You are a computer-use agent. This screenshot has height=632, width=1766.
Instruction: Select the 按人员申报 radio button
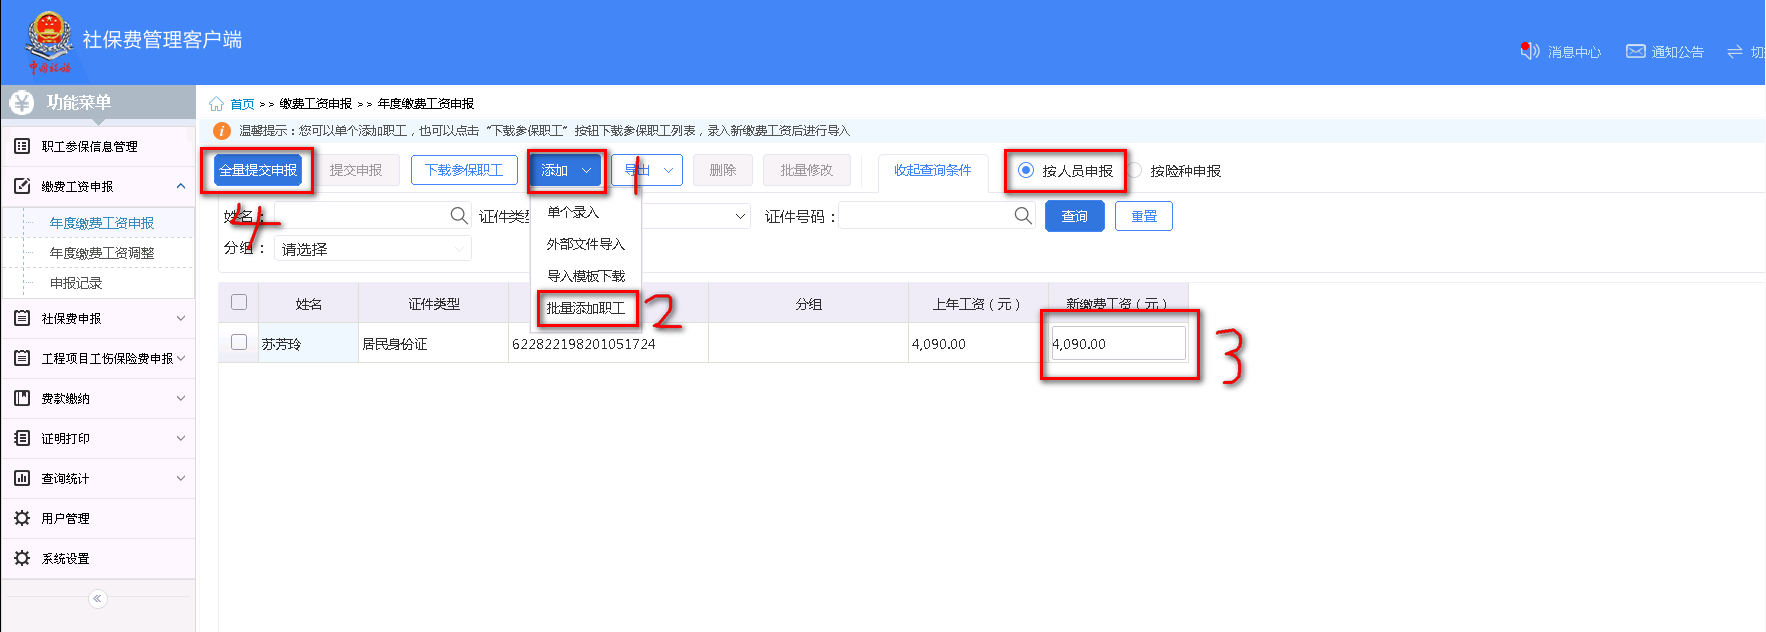(x=1025, y=170)
